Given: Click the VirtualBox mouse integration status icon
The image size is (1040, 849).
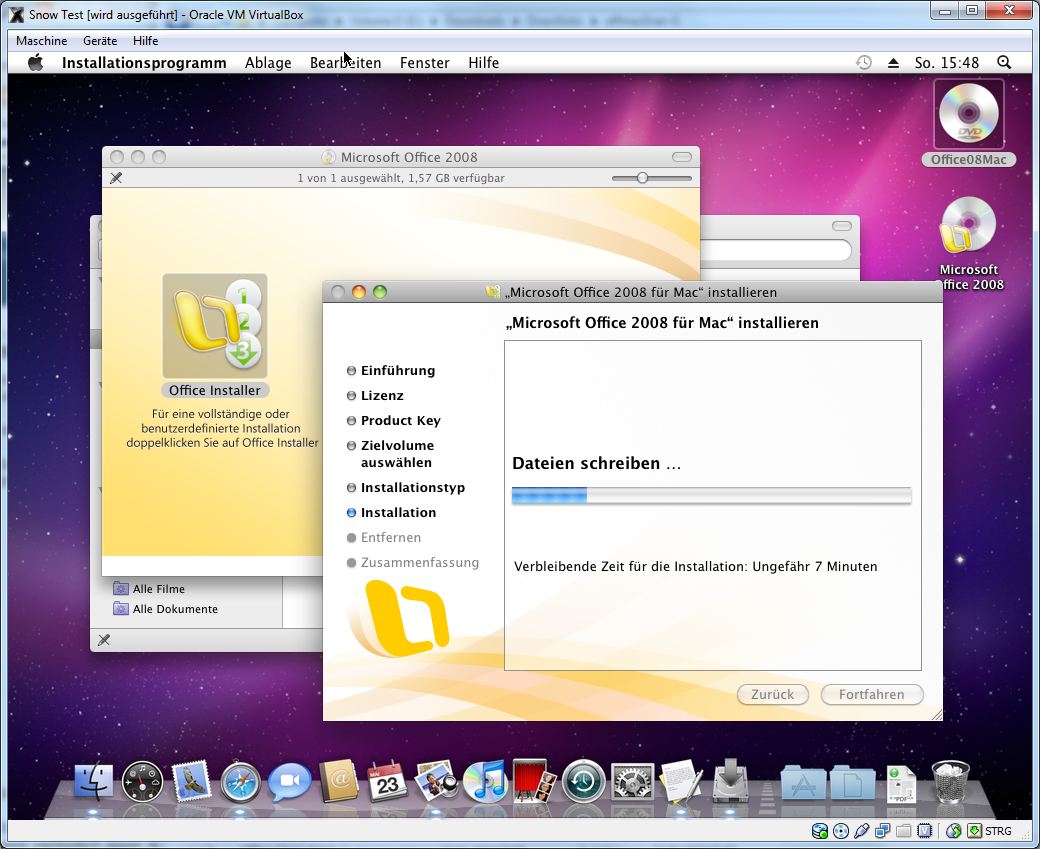Looking at the screenshot, I should 954,830.
